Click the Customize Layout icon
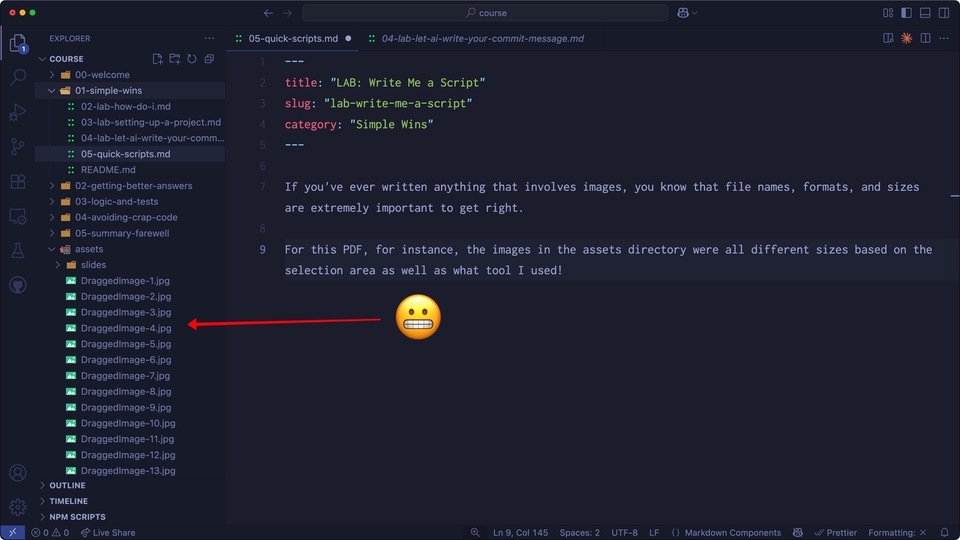This screenshot has width=960, height=540. [x=888, y=13]
